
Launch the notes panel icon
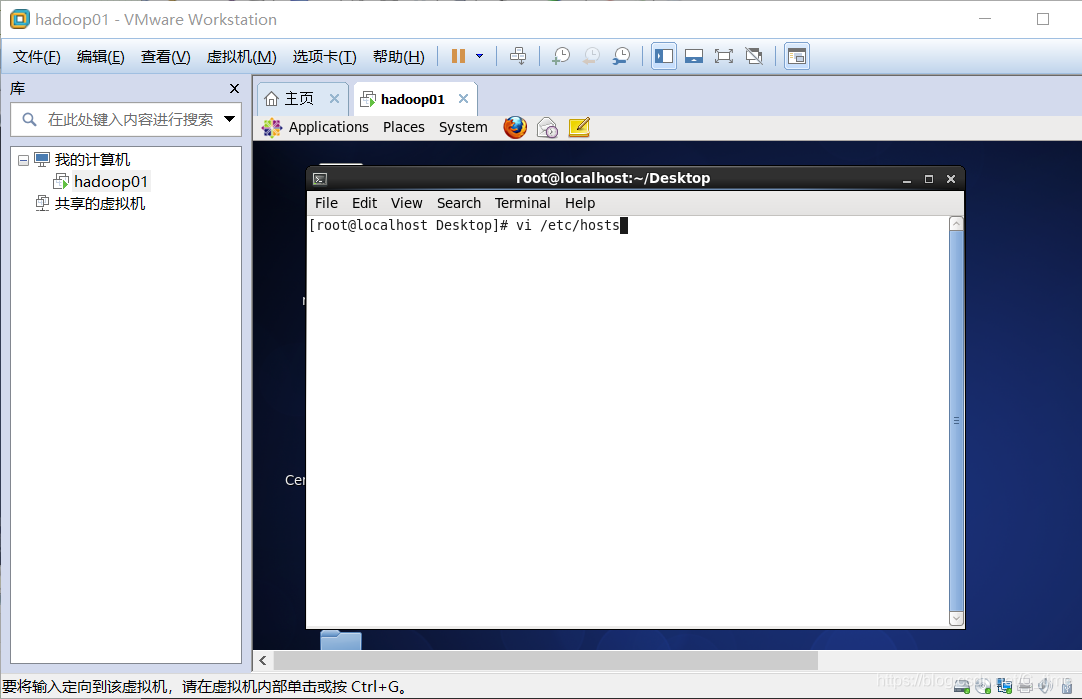(x=579, y=128)
